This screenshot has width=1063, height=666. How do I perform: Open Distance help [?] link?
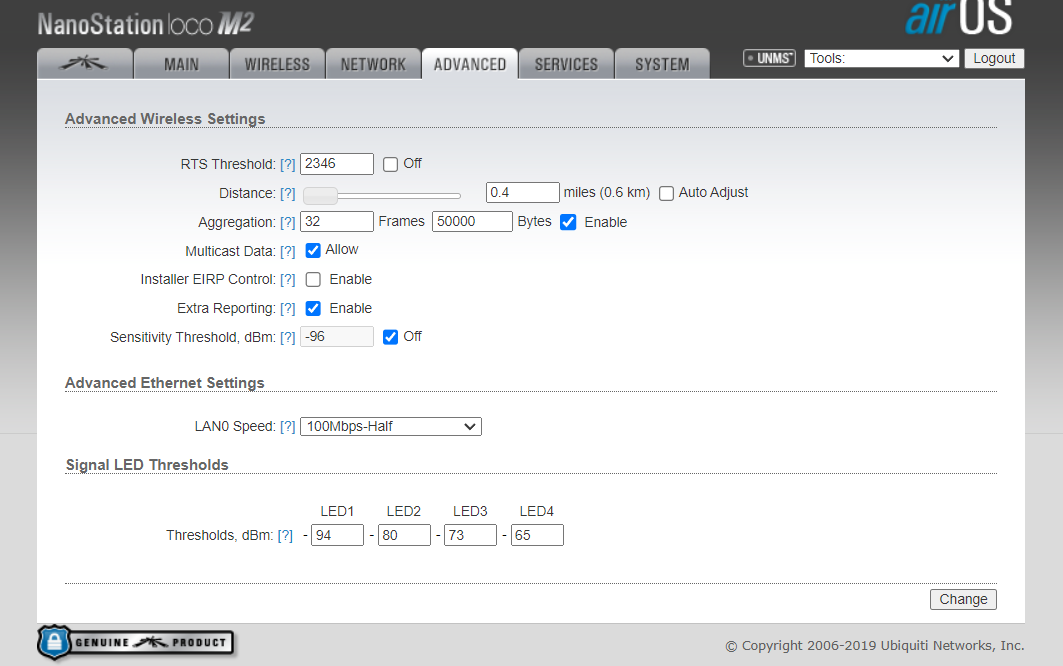(x=288, y=193)
